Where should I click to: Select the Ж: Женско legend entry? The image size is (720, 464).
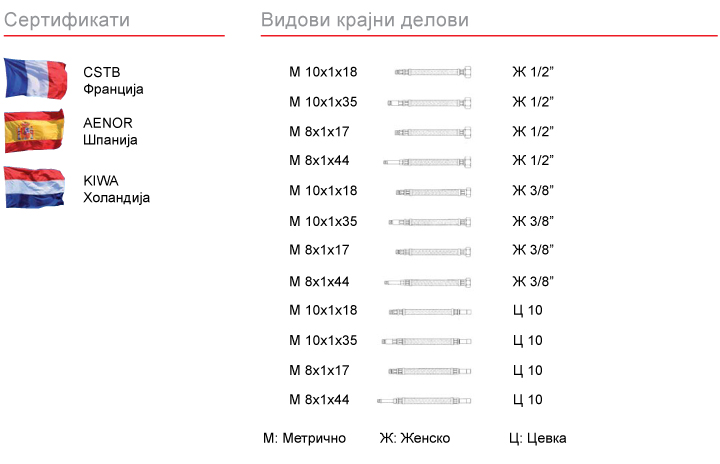414,438
